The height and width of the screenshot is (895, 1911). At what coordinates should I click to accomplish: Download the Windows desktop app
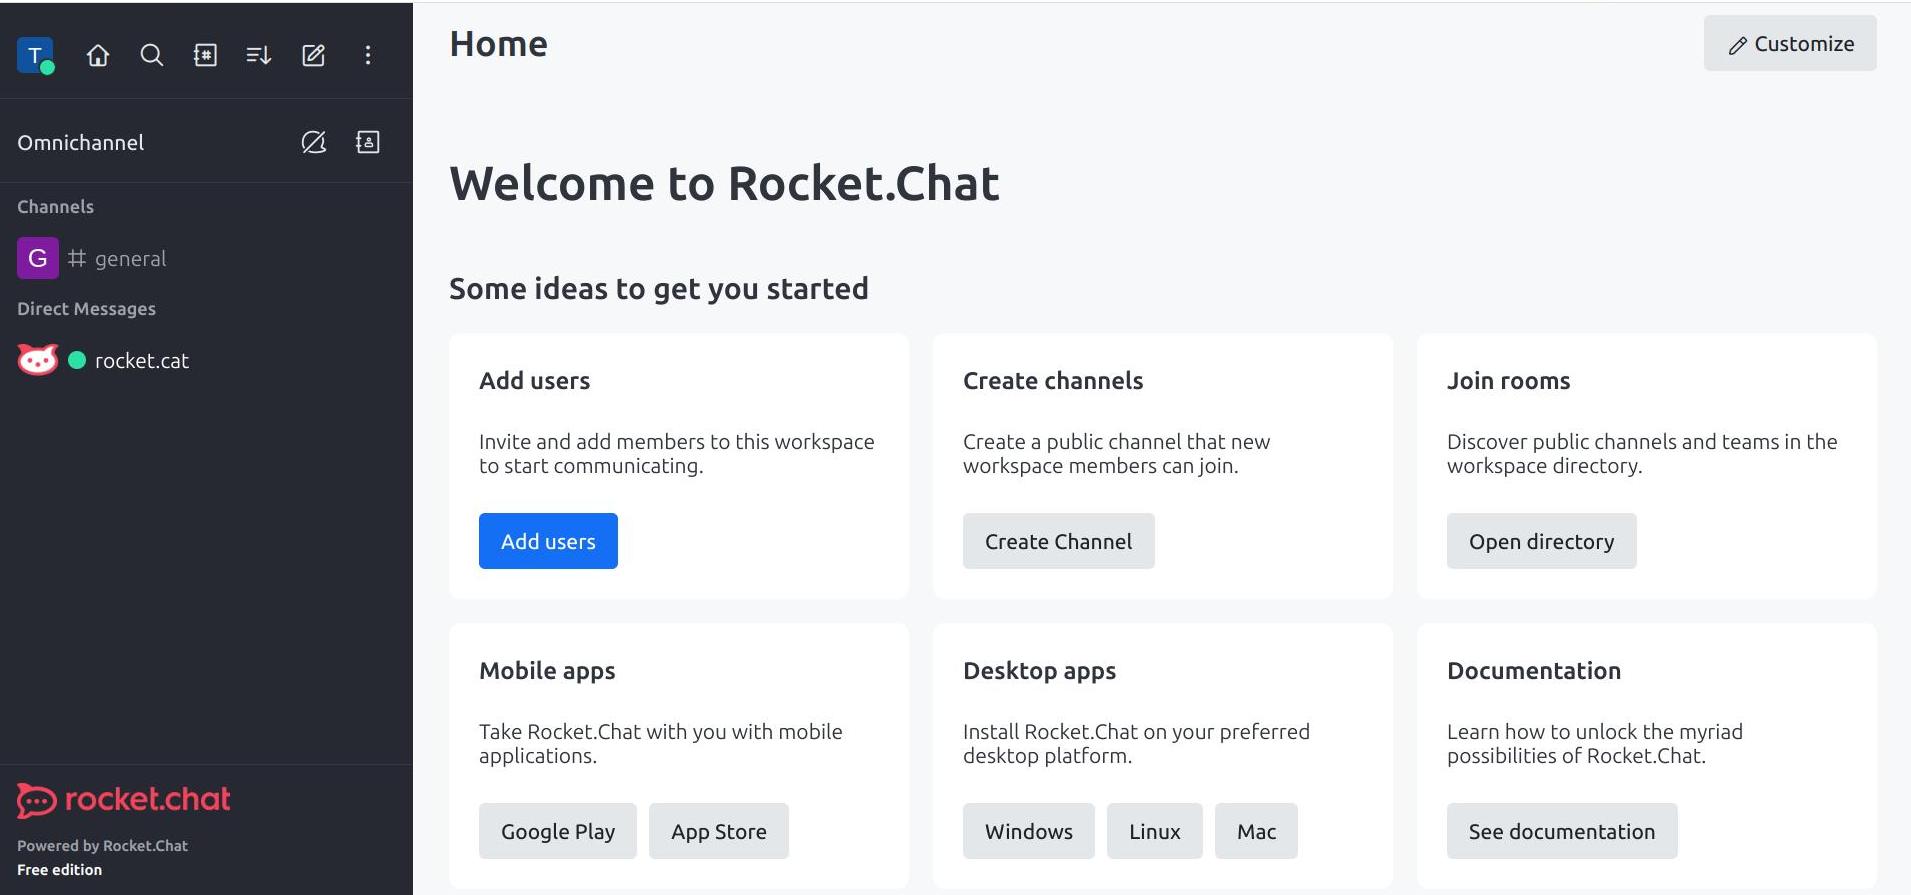(1029, 831)
